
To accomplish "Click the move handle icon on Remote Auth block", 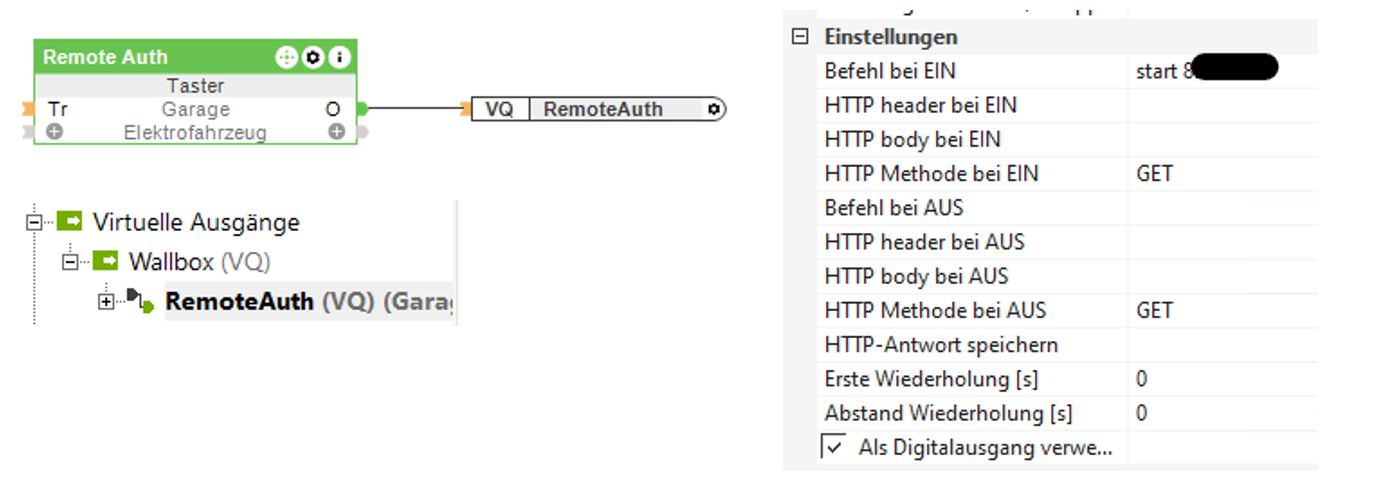I will tap(287, 58).
